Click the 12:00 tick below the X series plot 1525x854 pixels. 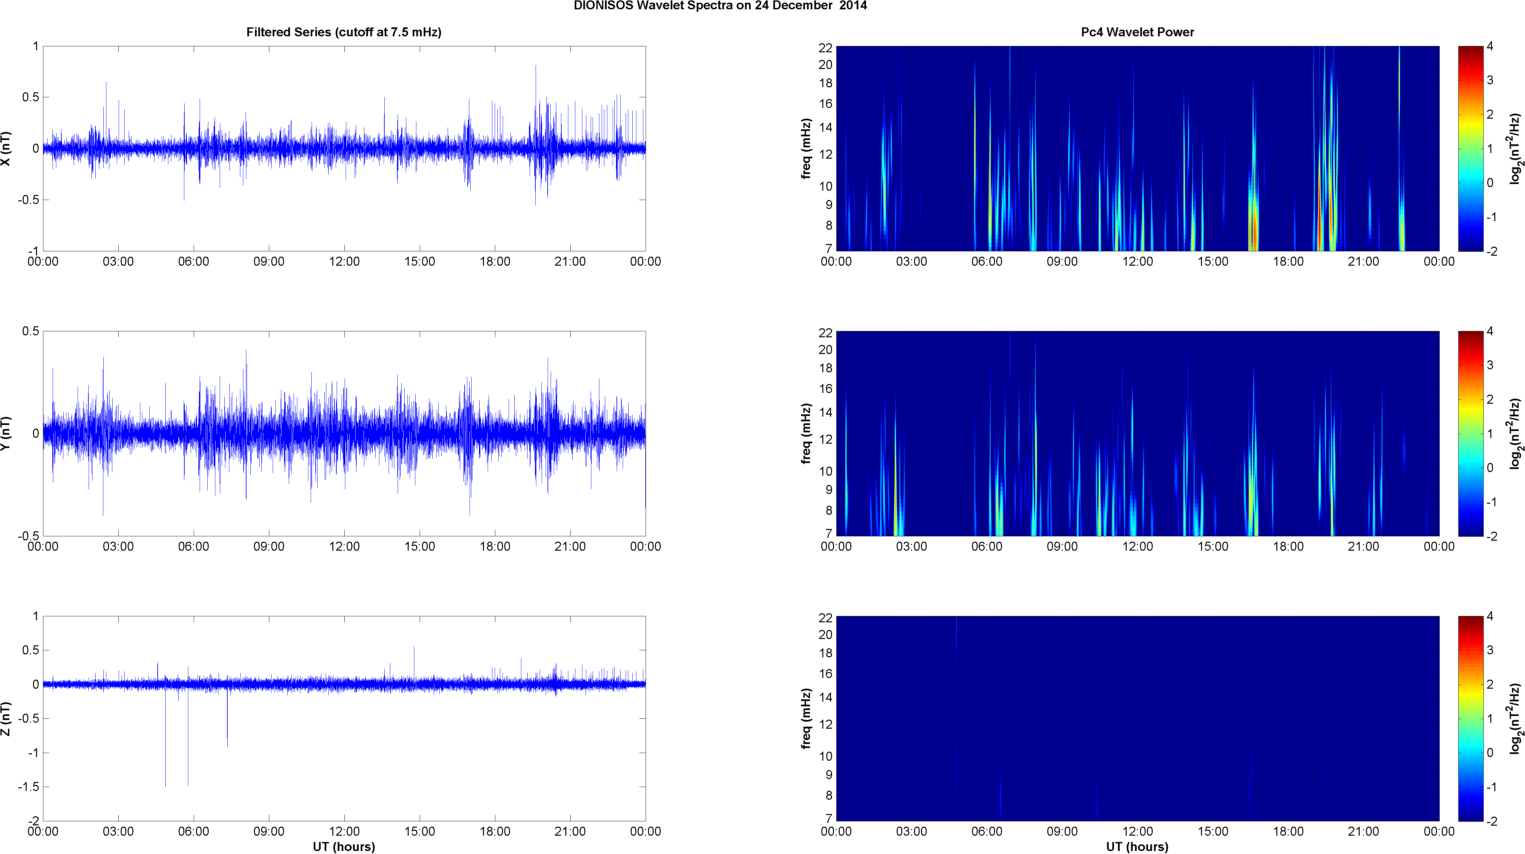344,262
